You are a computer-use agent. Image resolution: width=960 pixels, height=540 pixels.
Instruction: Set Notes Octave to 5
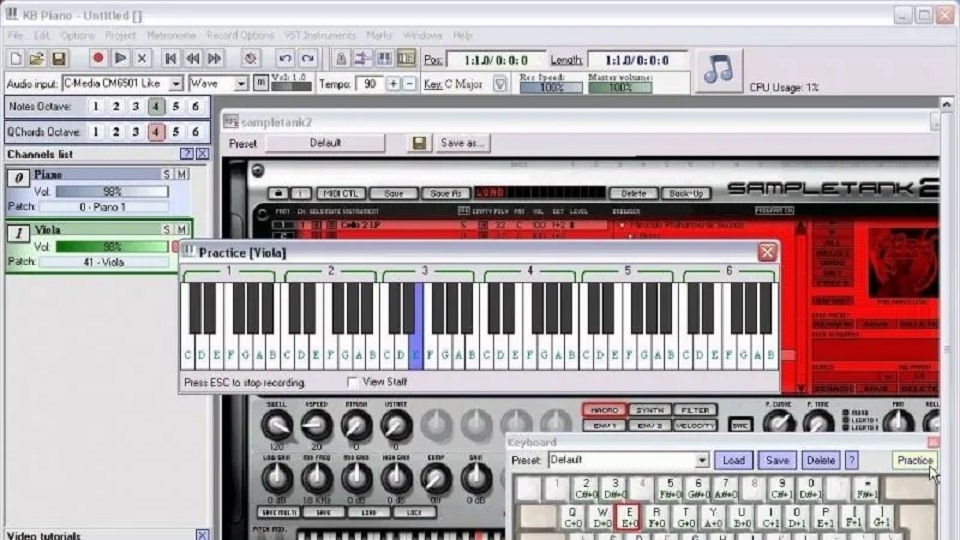point(176,107)
